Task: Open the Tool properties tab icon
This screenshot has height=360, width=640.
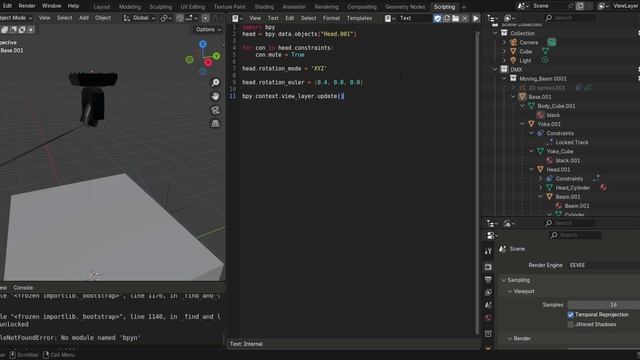Action: pos(488,251)
